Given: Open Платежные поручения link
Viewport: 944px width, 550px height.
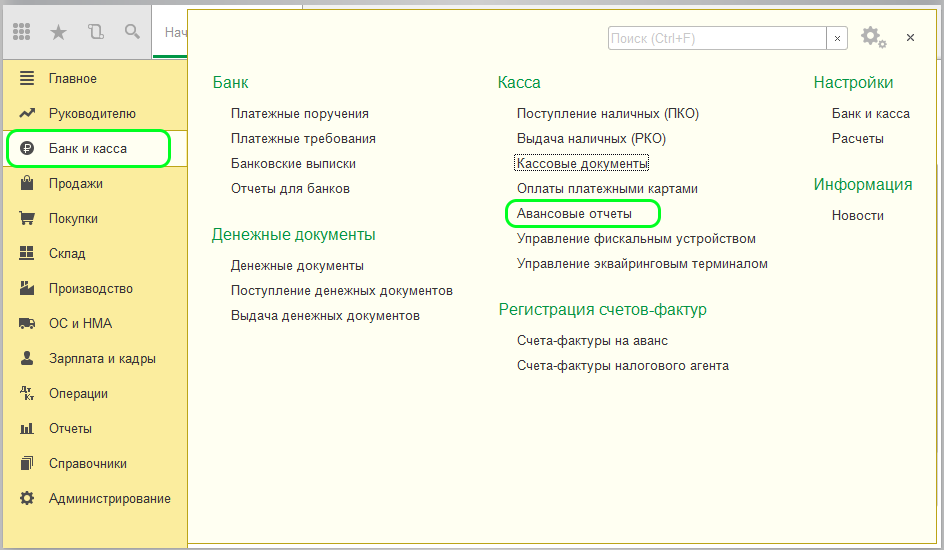Looking at the screenshot, I should point(299,114).
